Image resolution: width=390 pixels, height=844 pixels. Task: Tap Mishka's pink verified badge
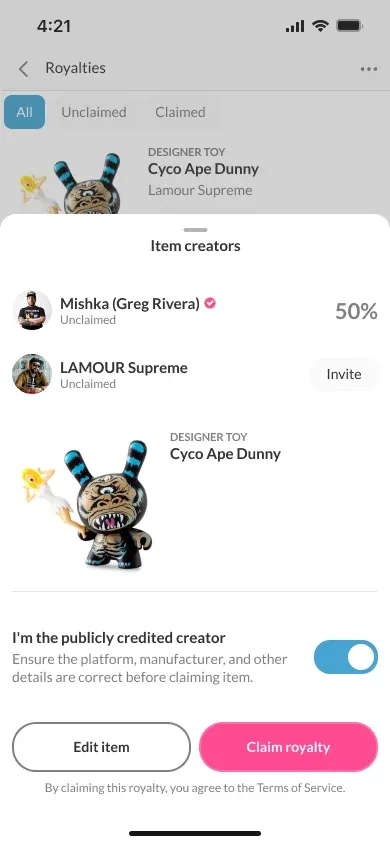(x=211, y=304)
